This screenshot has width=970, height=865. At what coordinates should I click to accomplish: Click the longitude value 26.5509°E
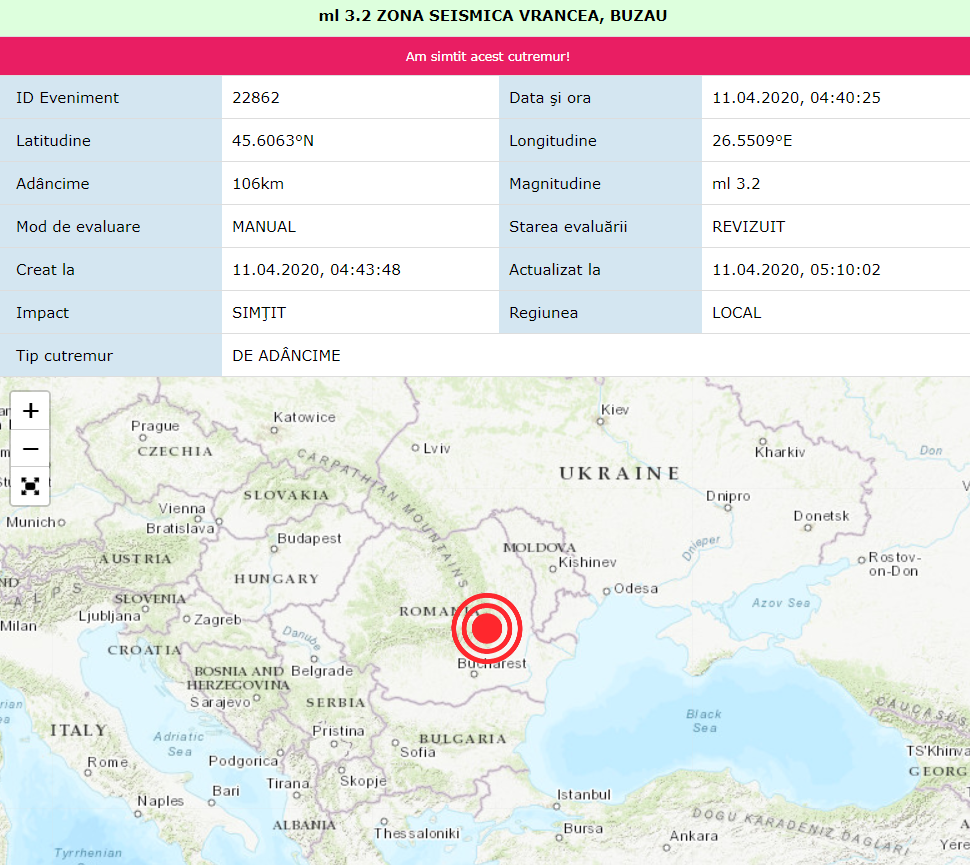[x=752, y=141]
